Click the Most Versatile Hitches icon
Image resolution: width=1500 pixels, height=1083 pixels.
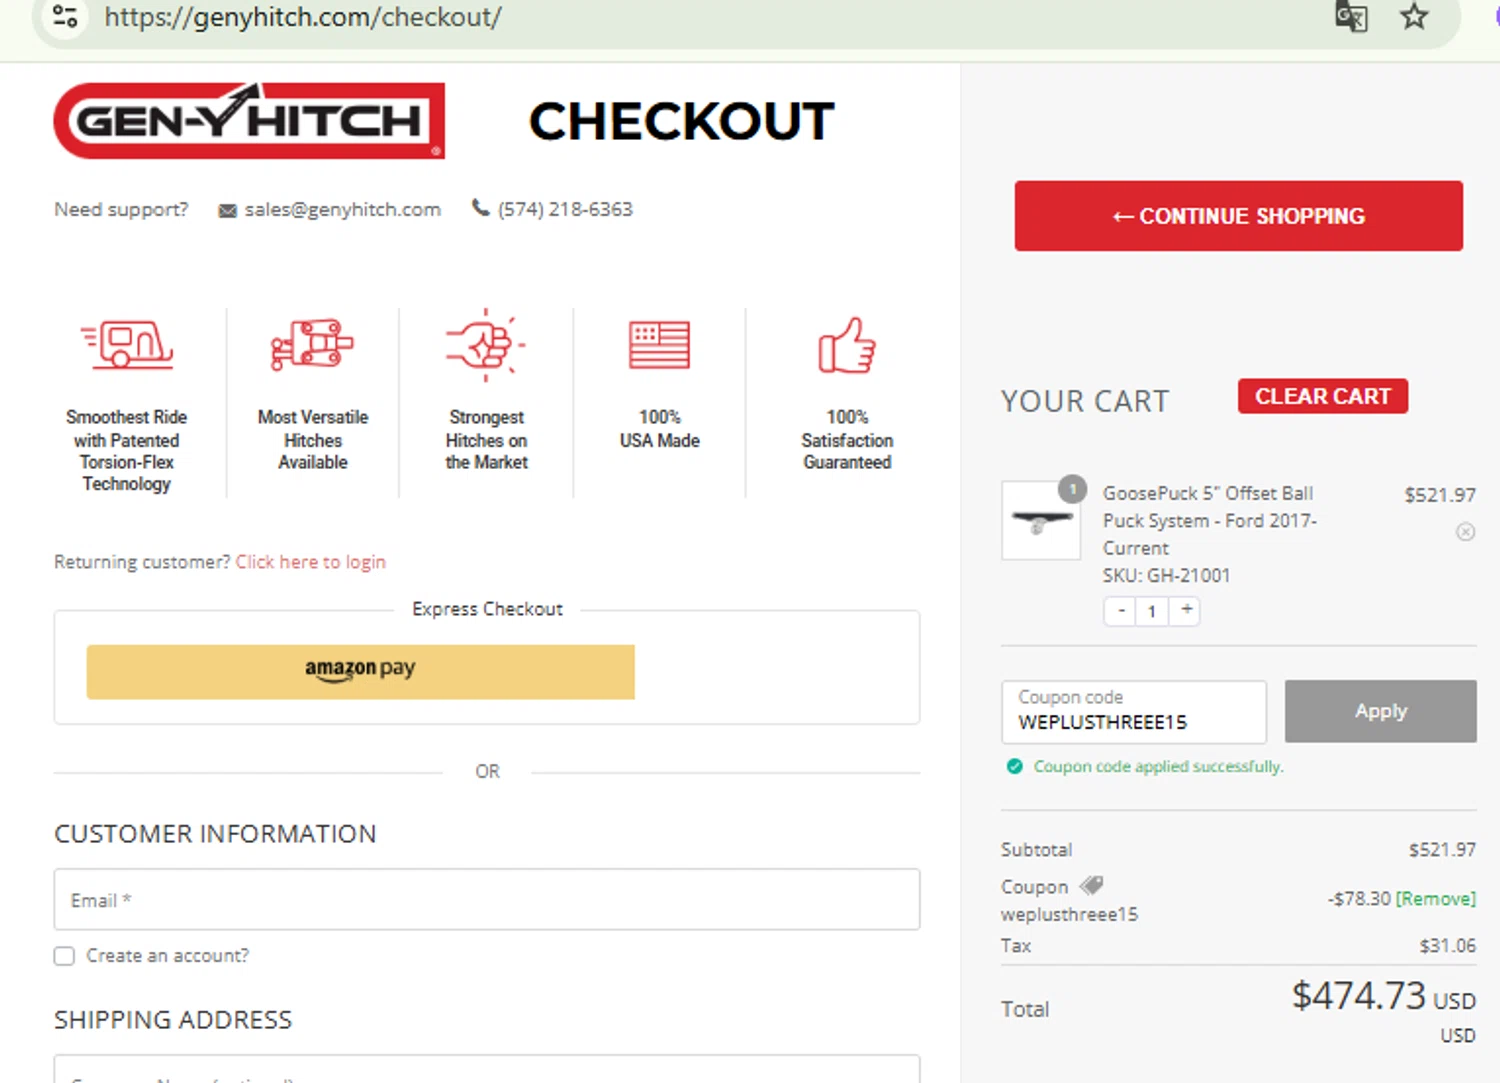[312, 346]
